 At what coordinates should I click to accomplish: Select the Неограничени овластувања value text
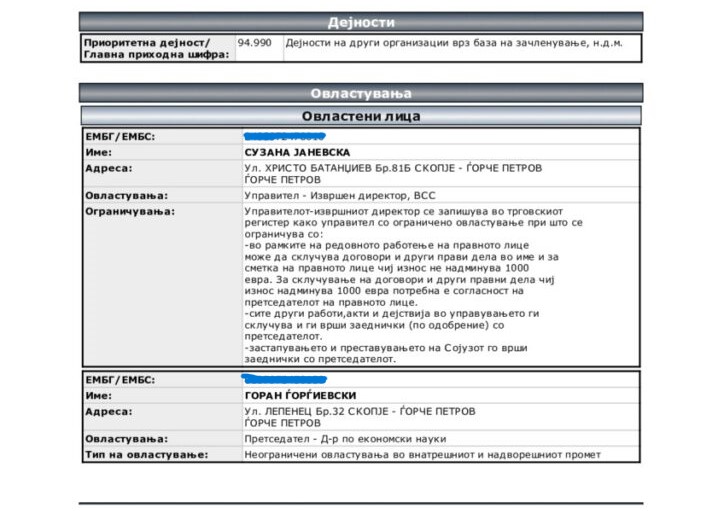click(422, 455)
